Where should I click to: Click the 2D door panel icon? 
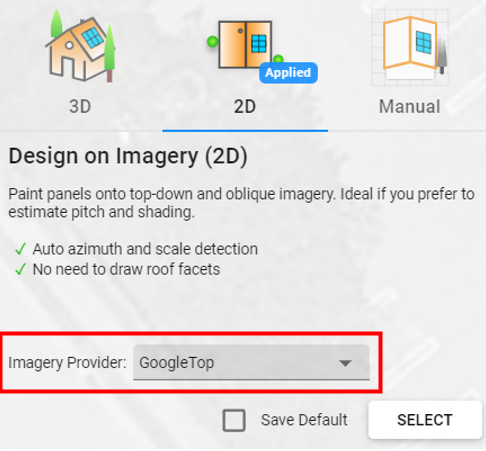click(245, 45)
